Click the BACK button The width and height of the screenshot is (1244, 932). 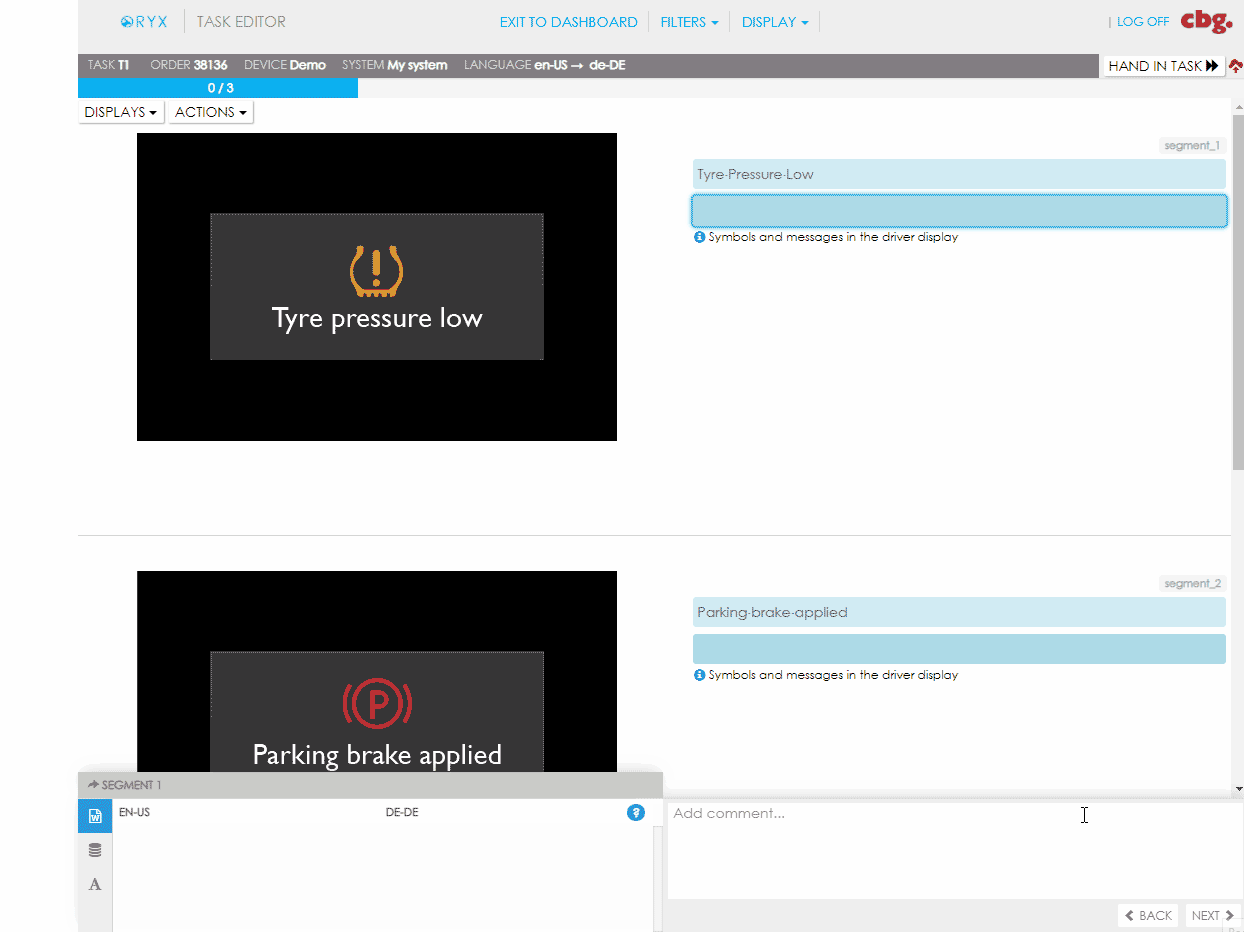click(1148, 915)
